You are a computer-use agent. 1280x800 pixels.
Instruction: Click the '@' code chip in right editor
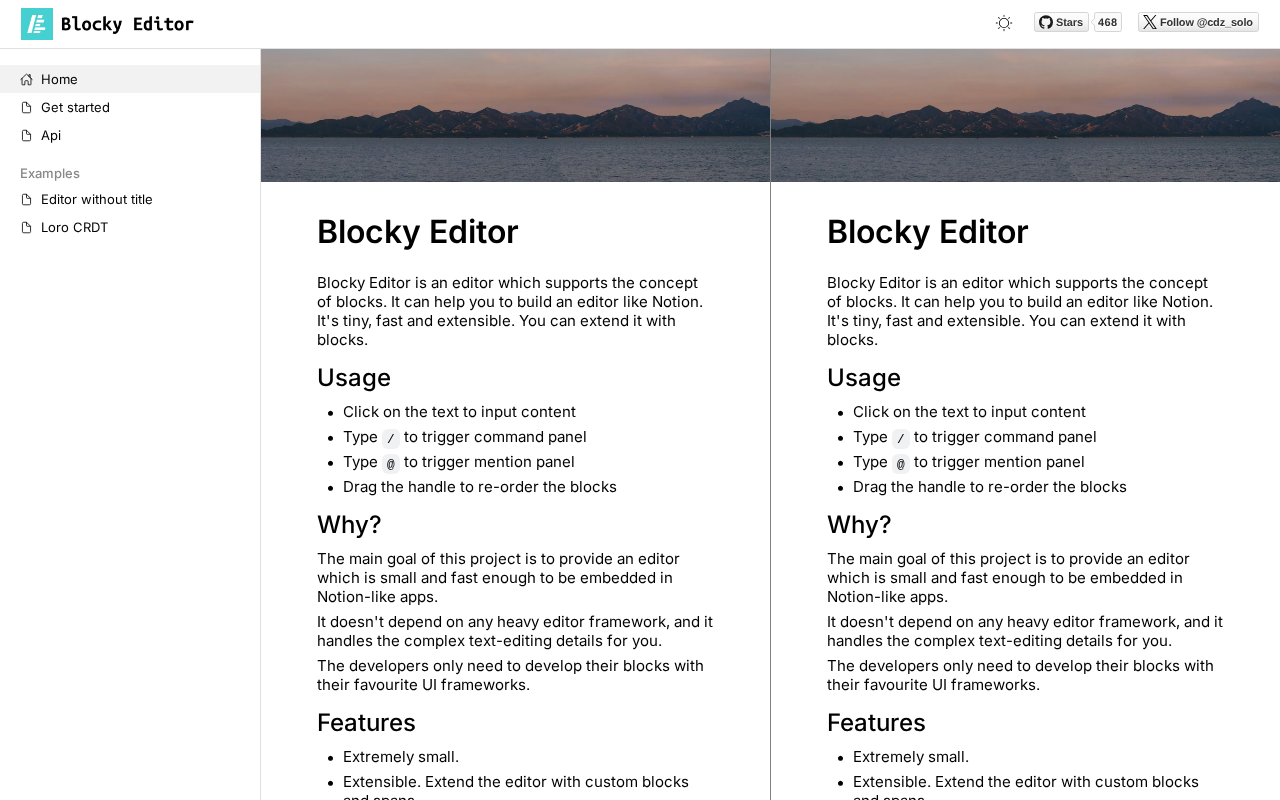[901, 463]
